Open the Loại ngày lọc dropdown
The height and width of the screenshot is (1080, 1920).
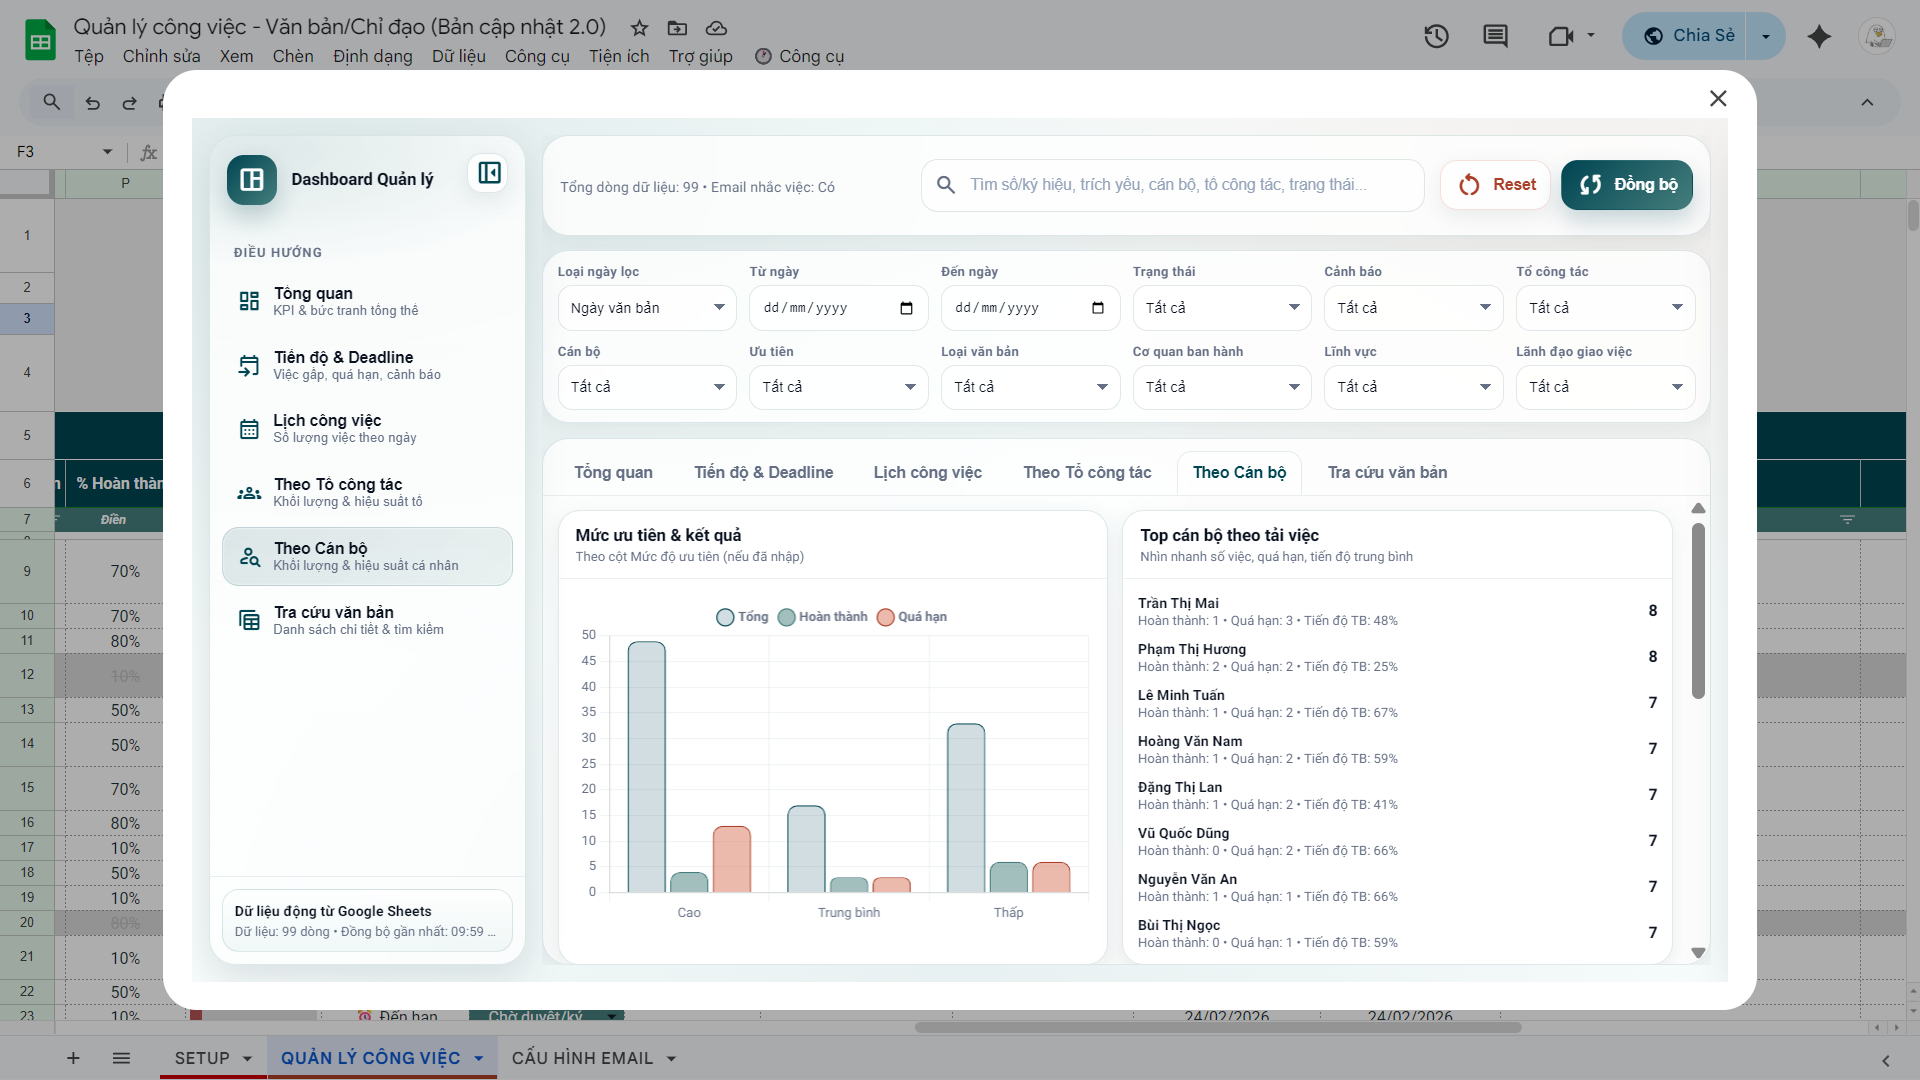tap(646, 308)
